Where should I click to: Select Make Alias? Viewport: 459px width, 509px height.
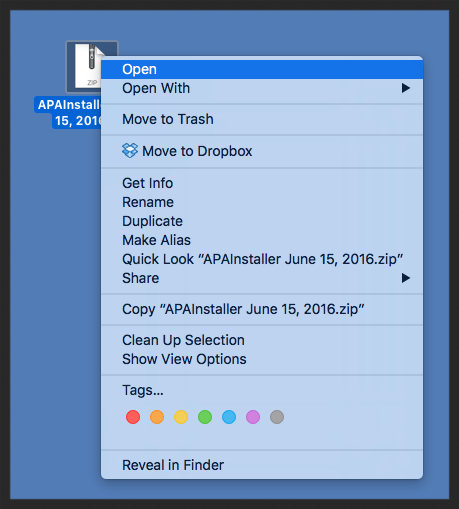tap(262, 240)
